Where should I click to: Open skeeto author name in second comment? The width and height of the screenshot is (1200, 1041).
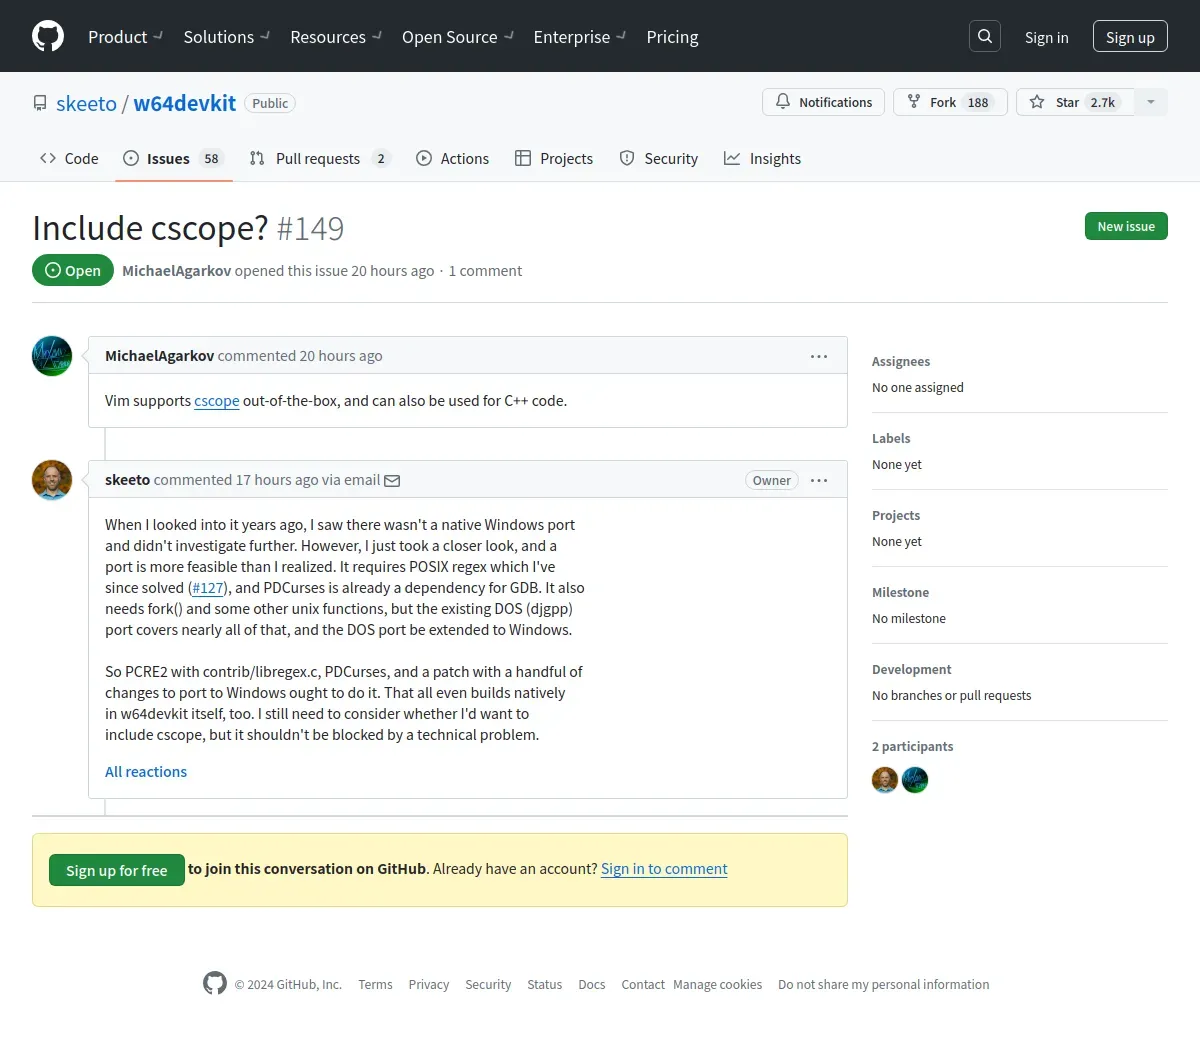click(127, 479)
